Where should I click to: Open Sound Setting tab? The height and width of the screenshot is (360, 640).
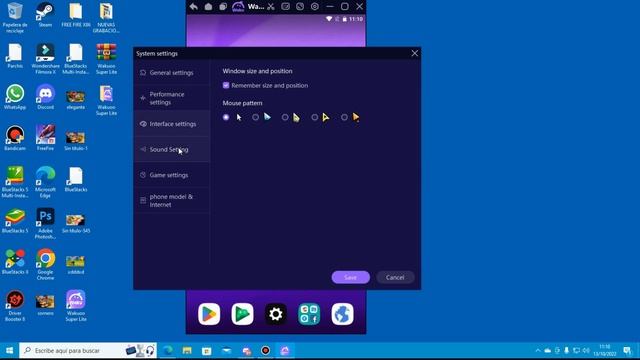coord(172,149)
